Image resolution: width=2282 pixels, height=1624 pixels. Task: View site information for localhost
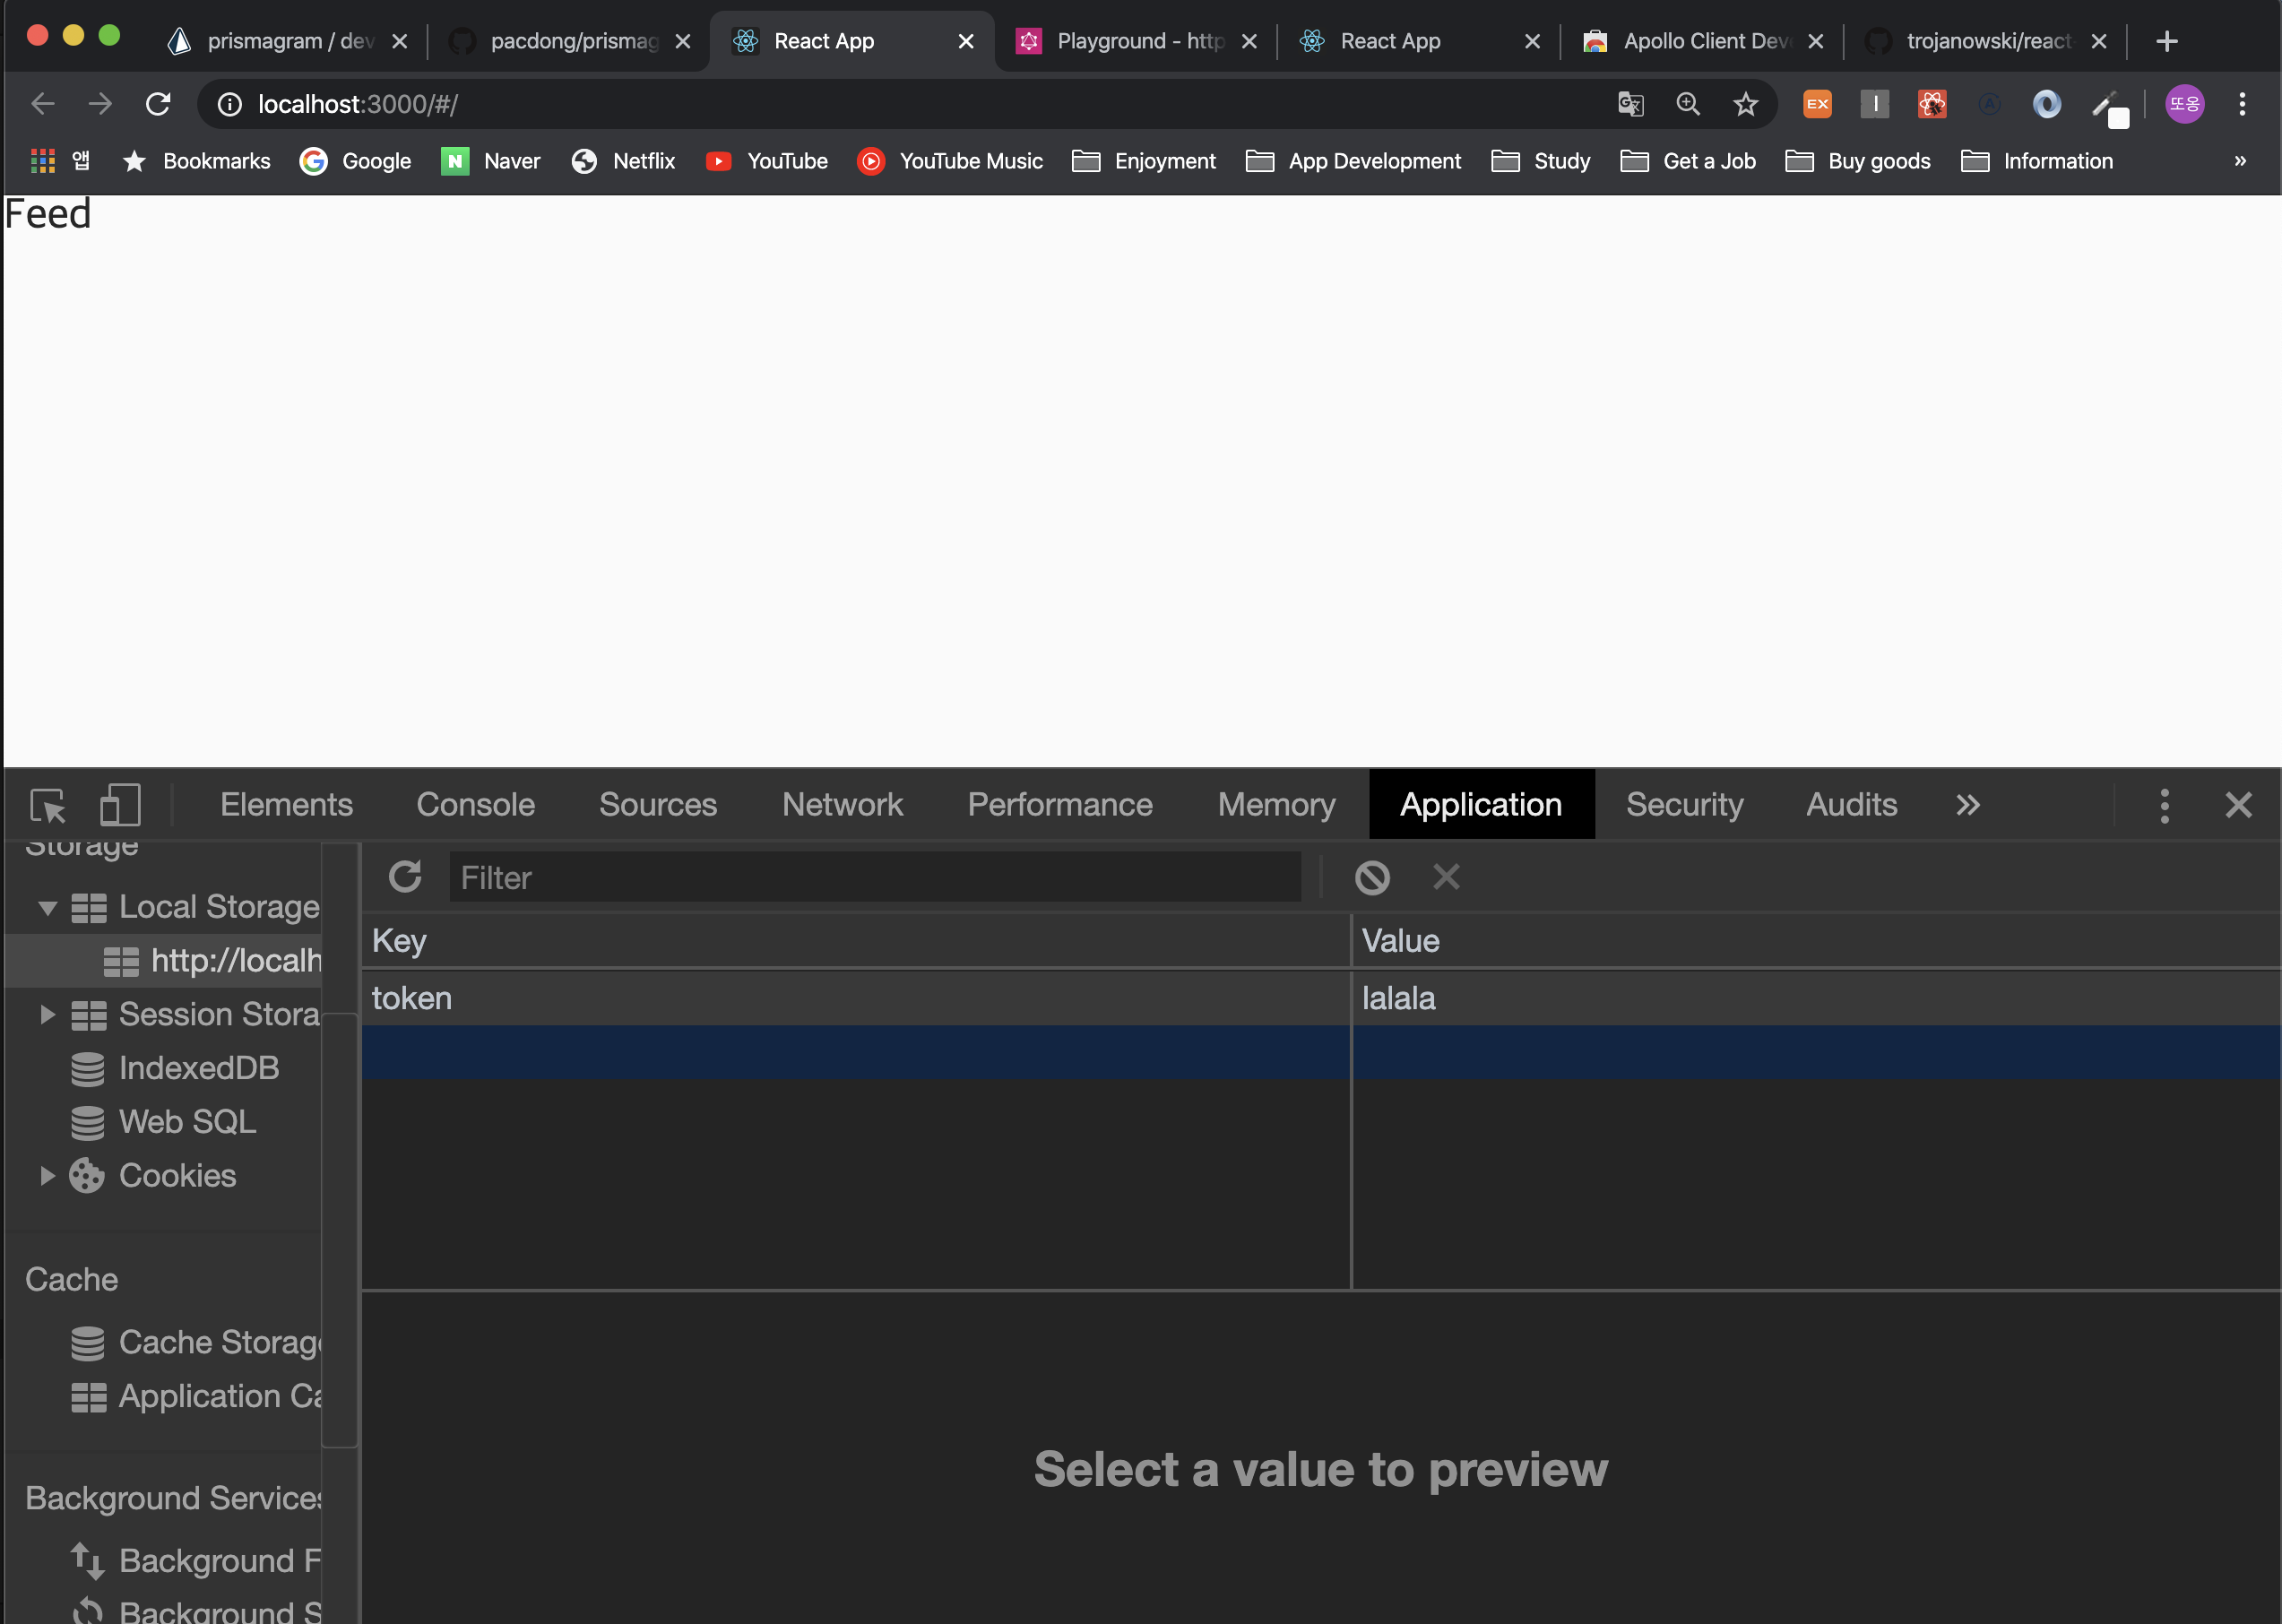click(x=229, y=104)
